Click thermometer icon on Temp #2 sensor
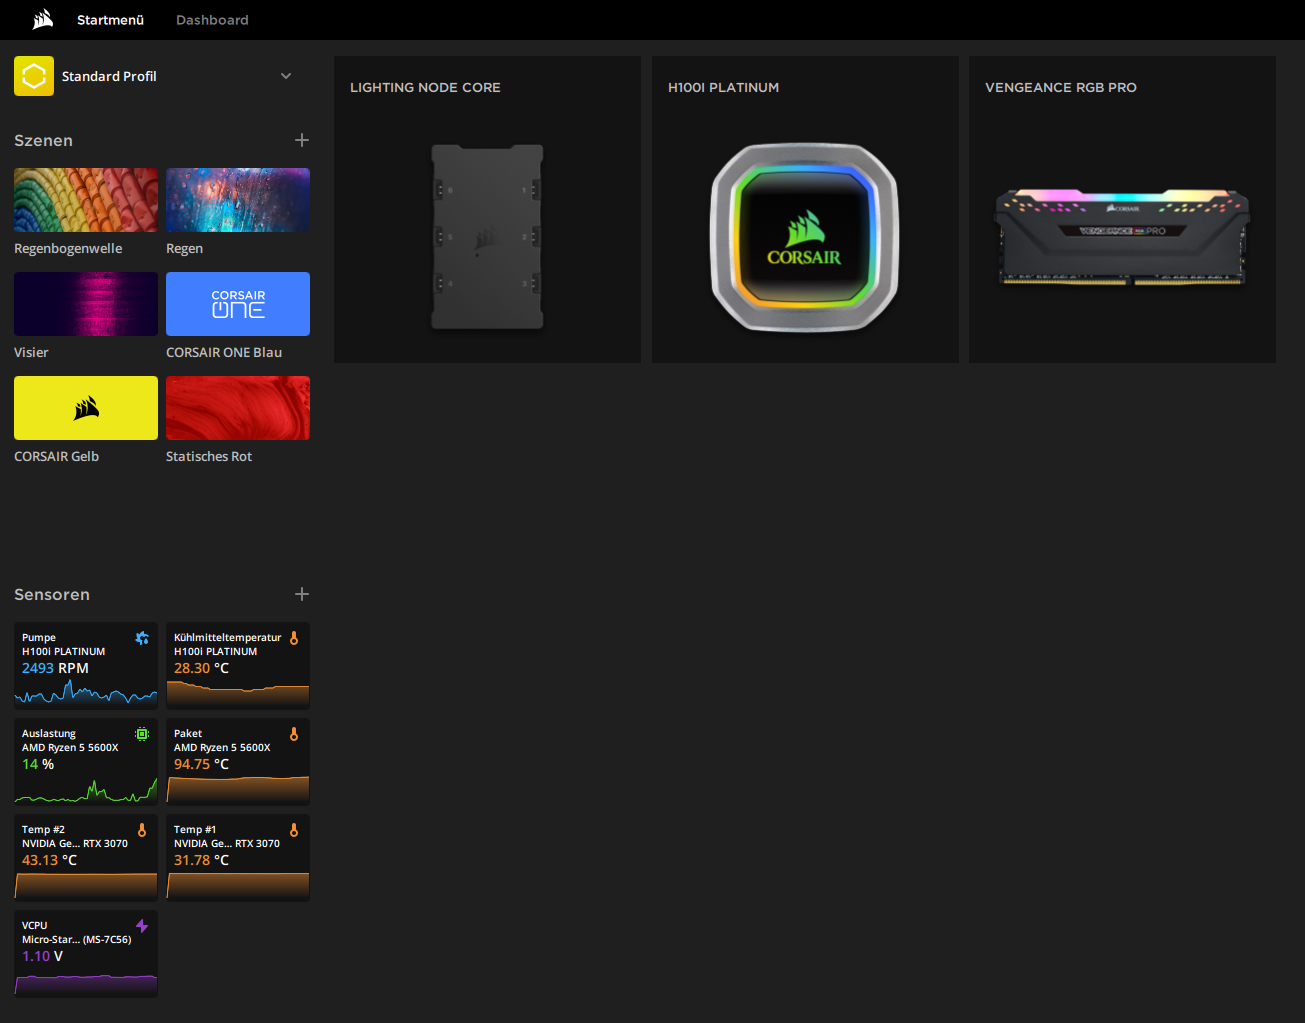This screenshot has width=1305, height=1023. point(142,830)
